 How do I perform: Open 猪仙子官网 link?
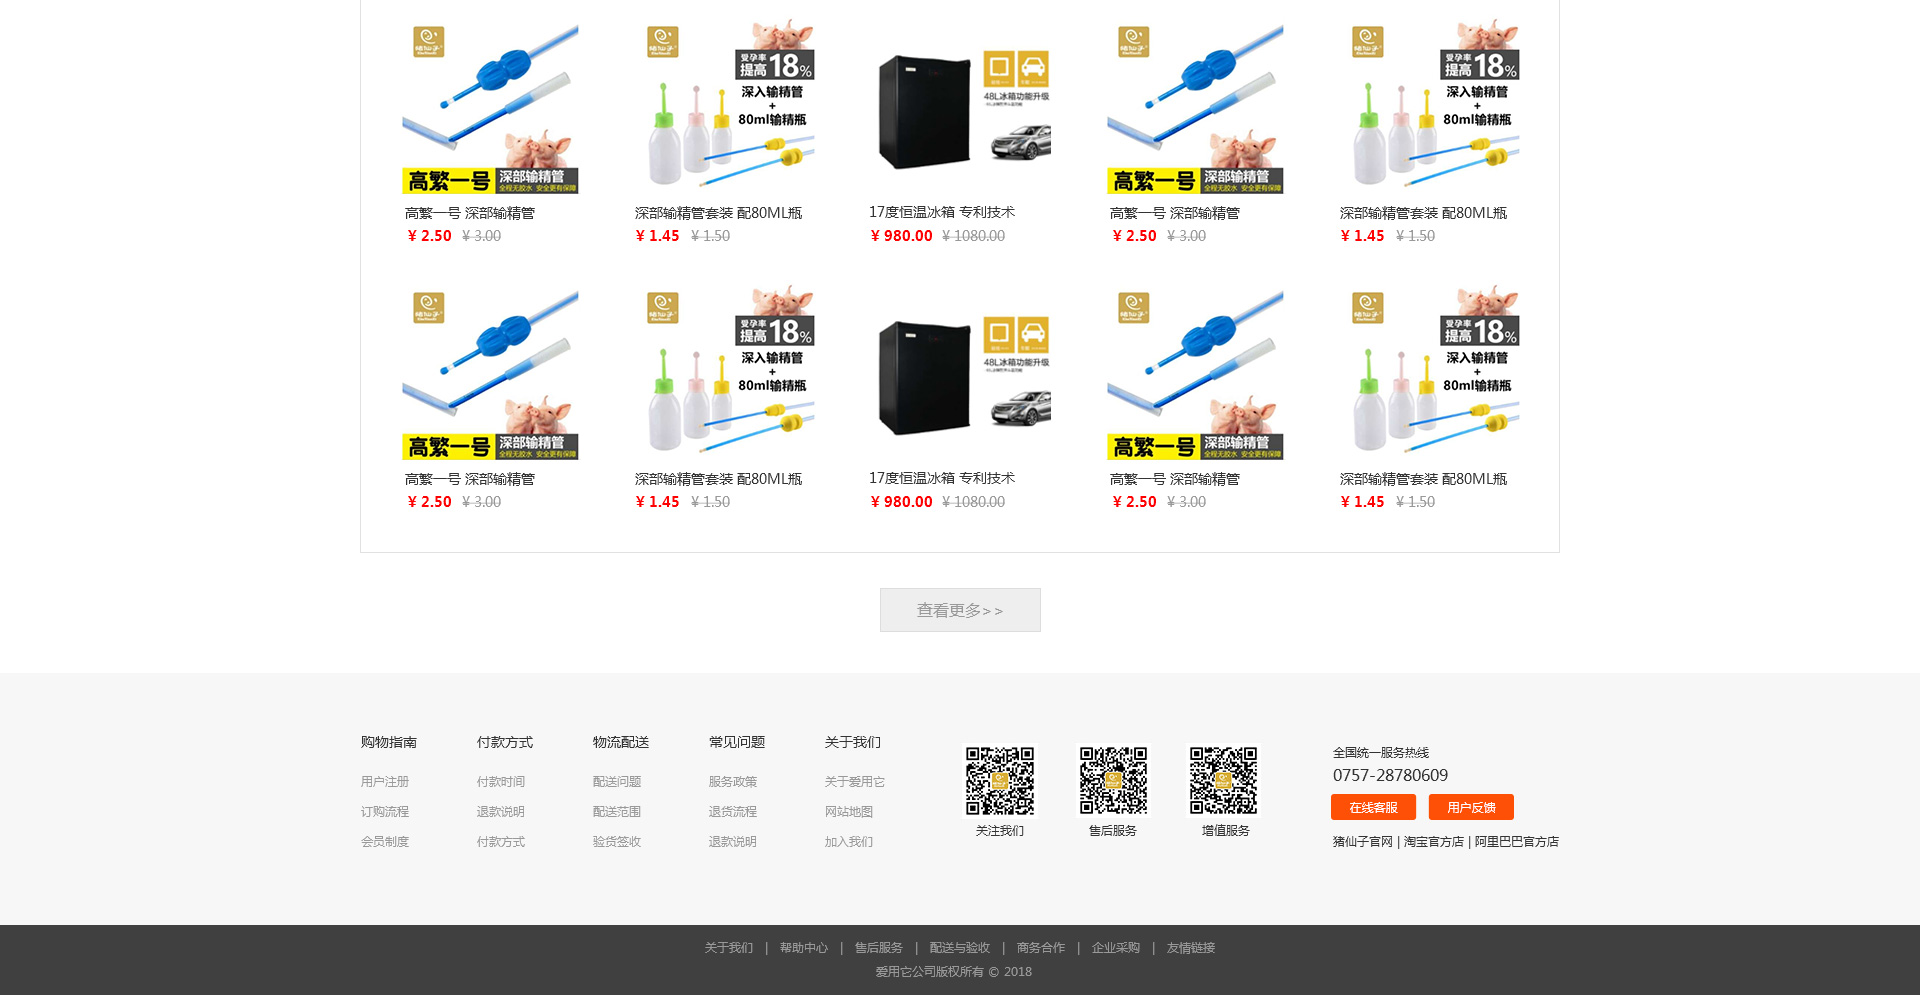tap(1362, 842)
